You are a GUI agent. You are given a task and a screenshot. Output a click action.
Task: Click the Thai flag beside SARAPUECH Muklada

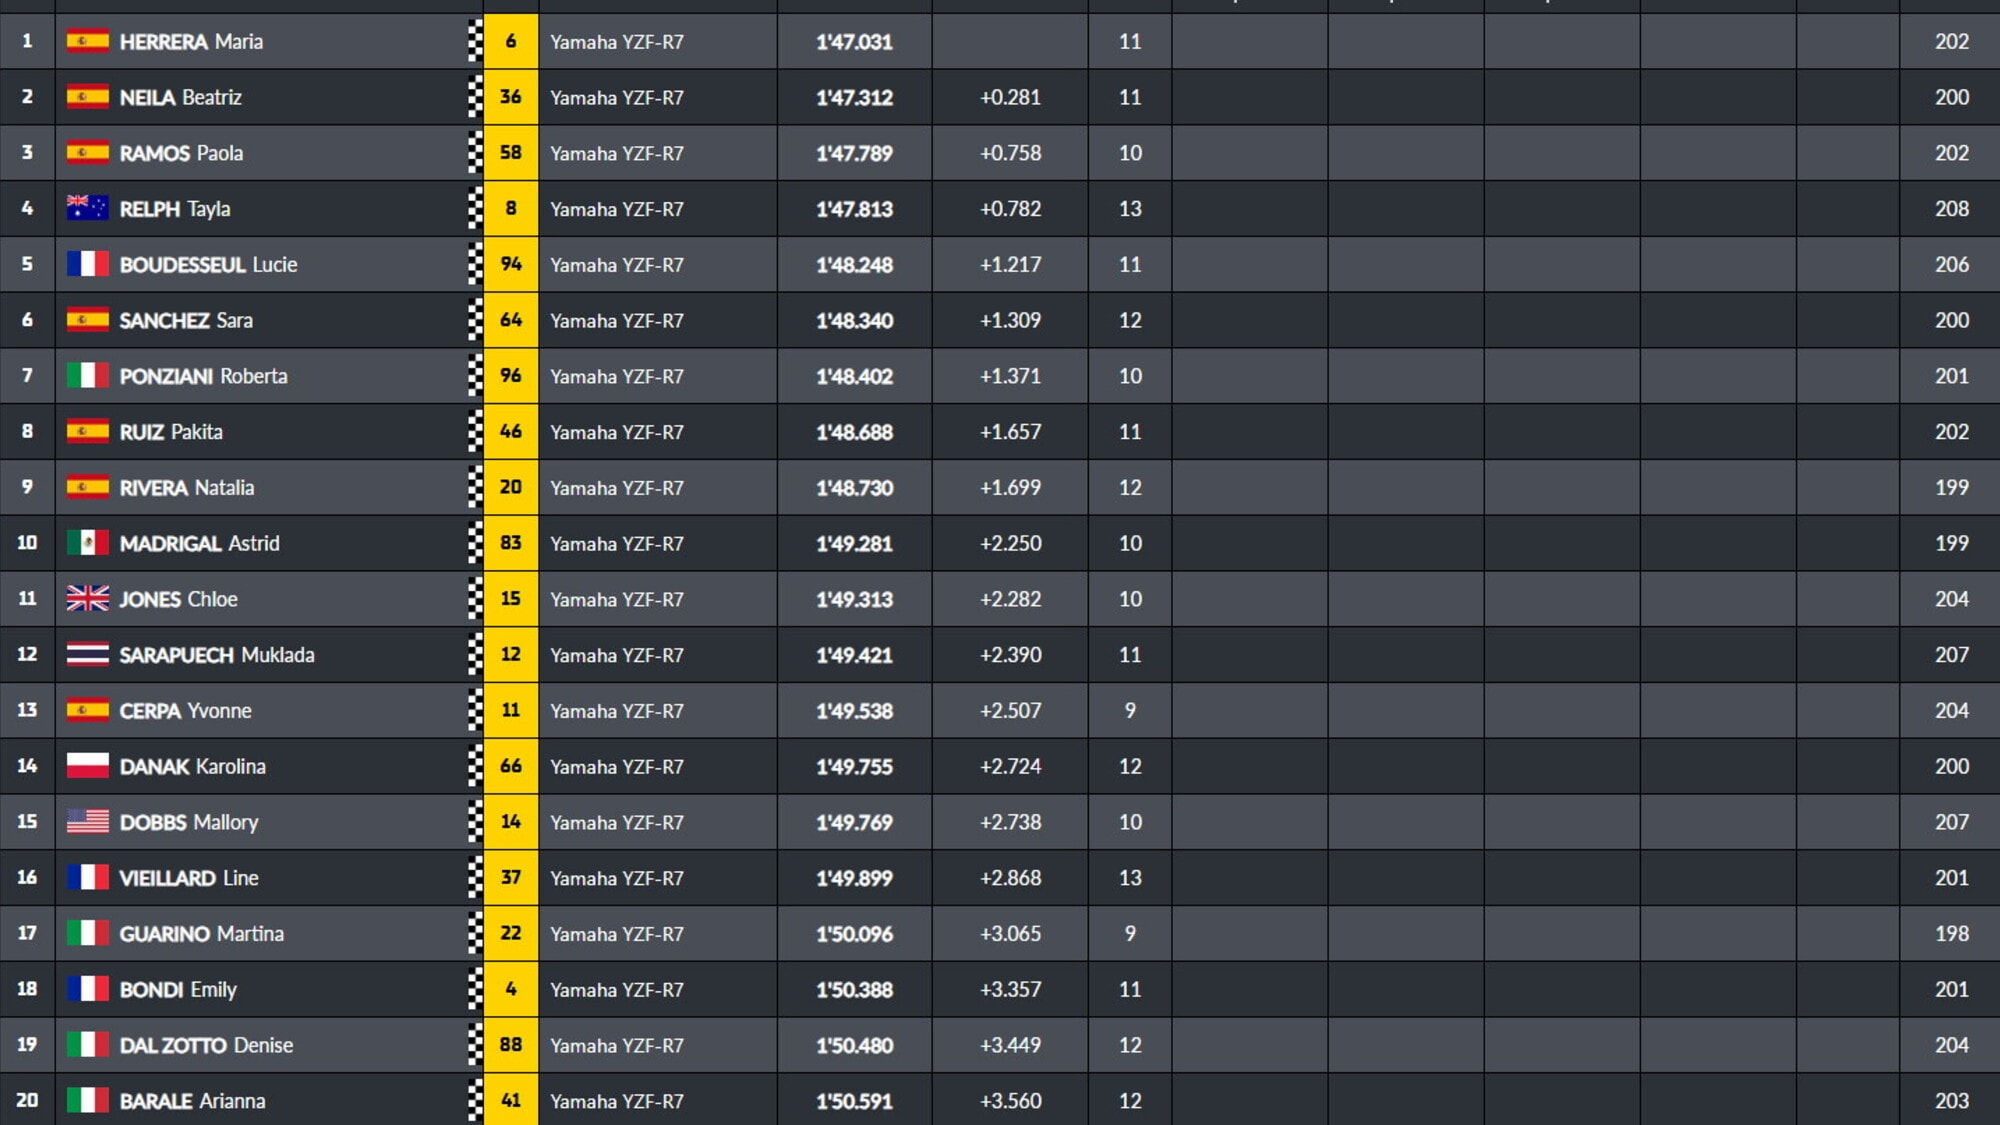click(88, 655)
